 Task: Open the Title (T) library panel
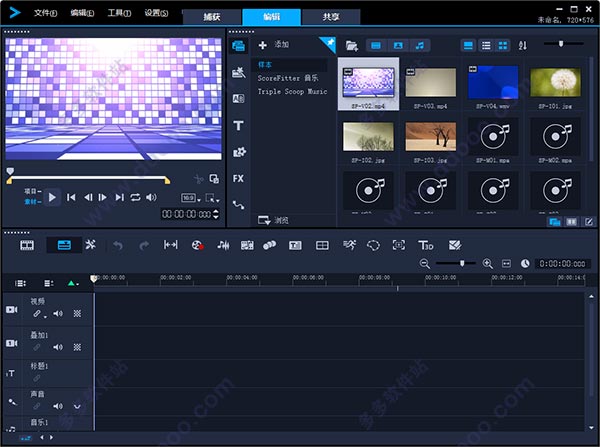tap(238, 125)
